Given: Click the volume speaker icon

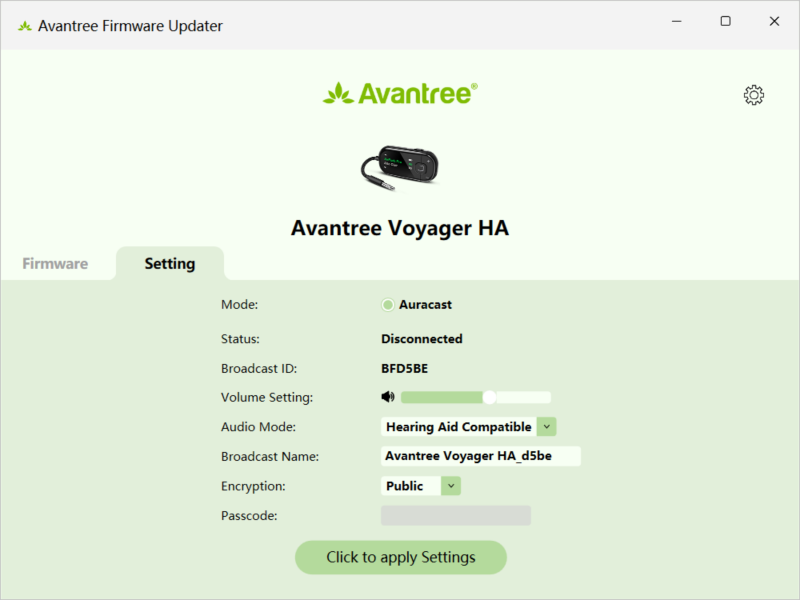Looking at the screenshot, I should [x=388, y=397].
